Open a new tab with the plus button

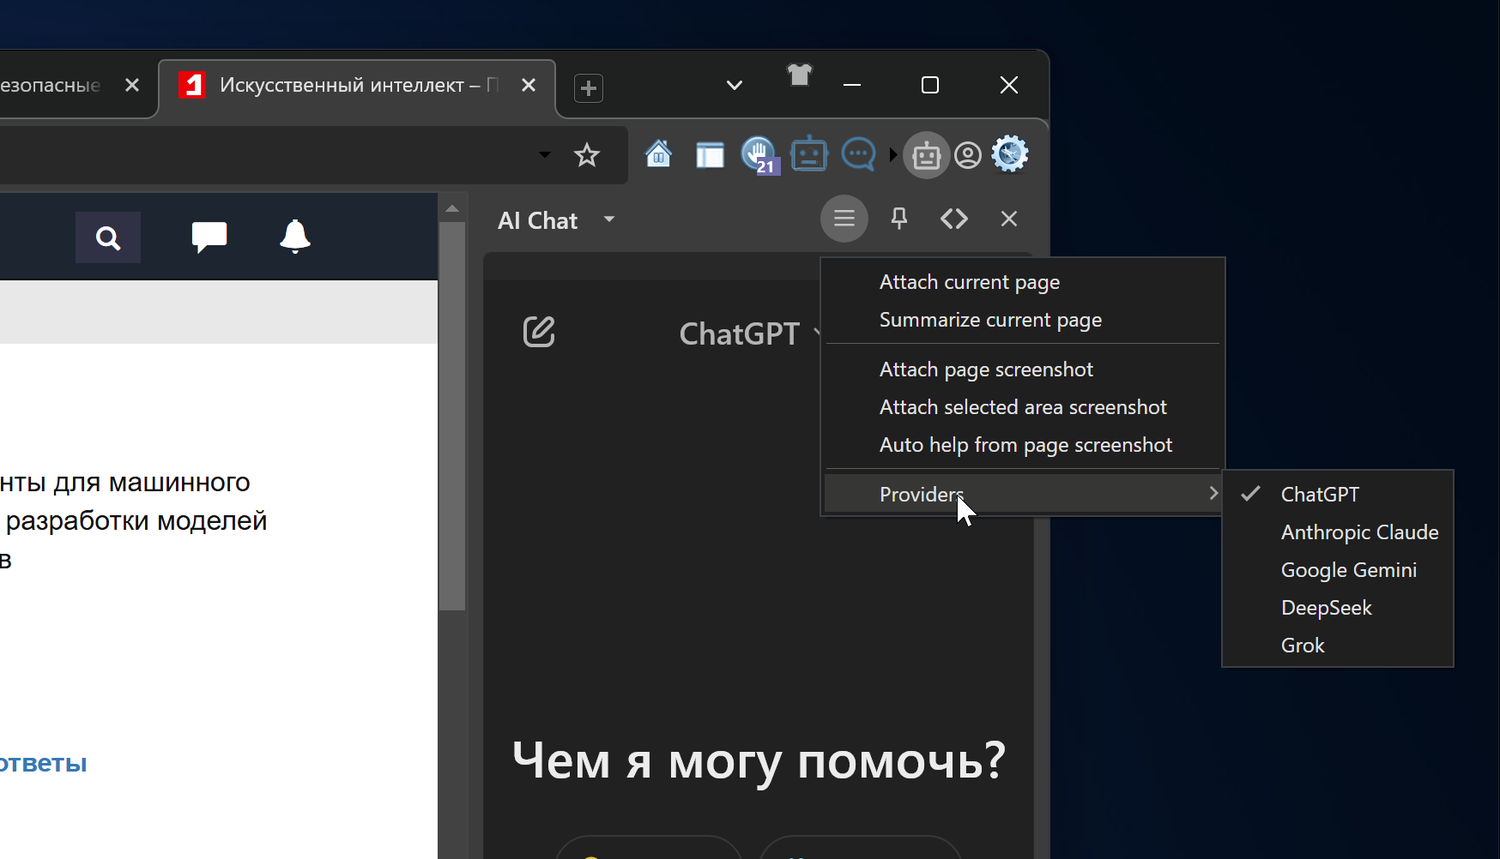(588, 88)
